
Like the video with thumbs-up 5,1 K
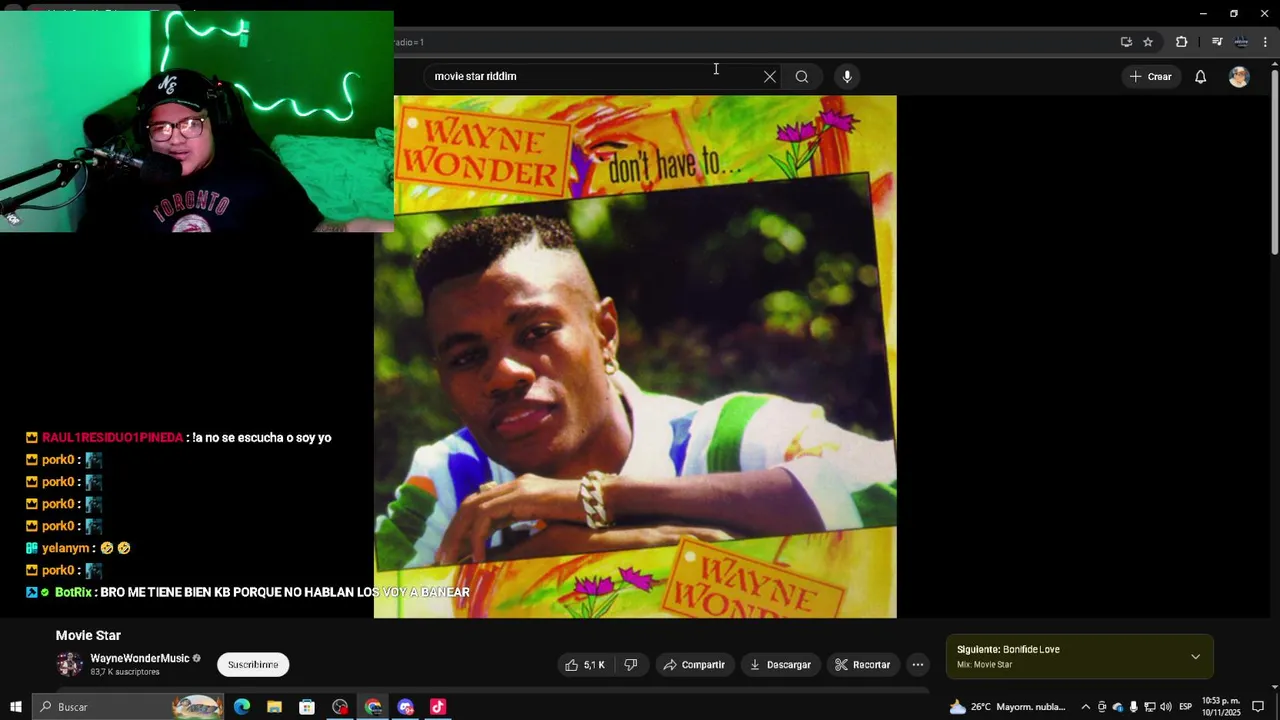pos(585,665)
